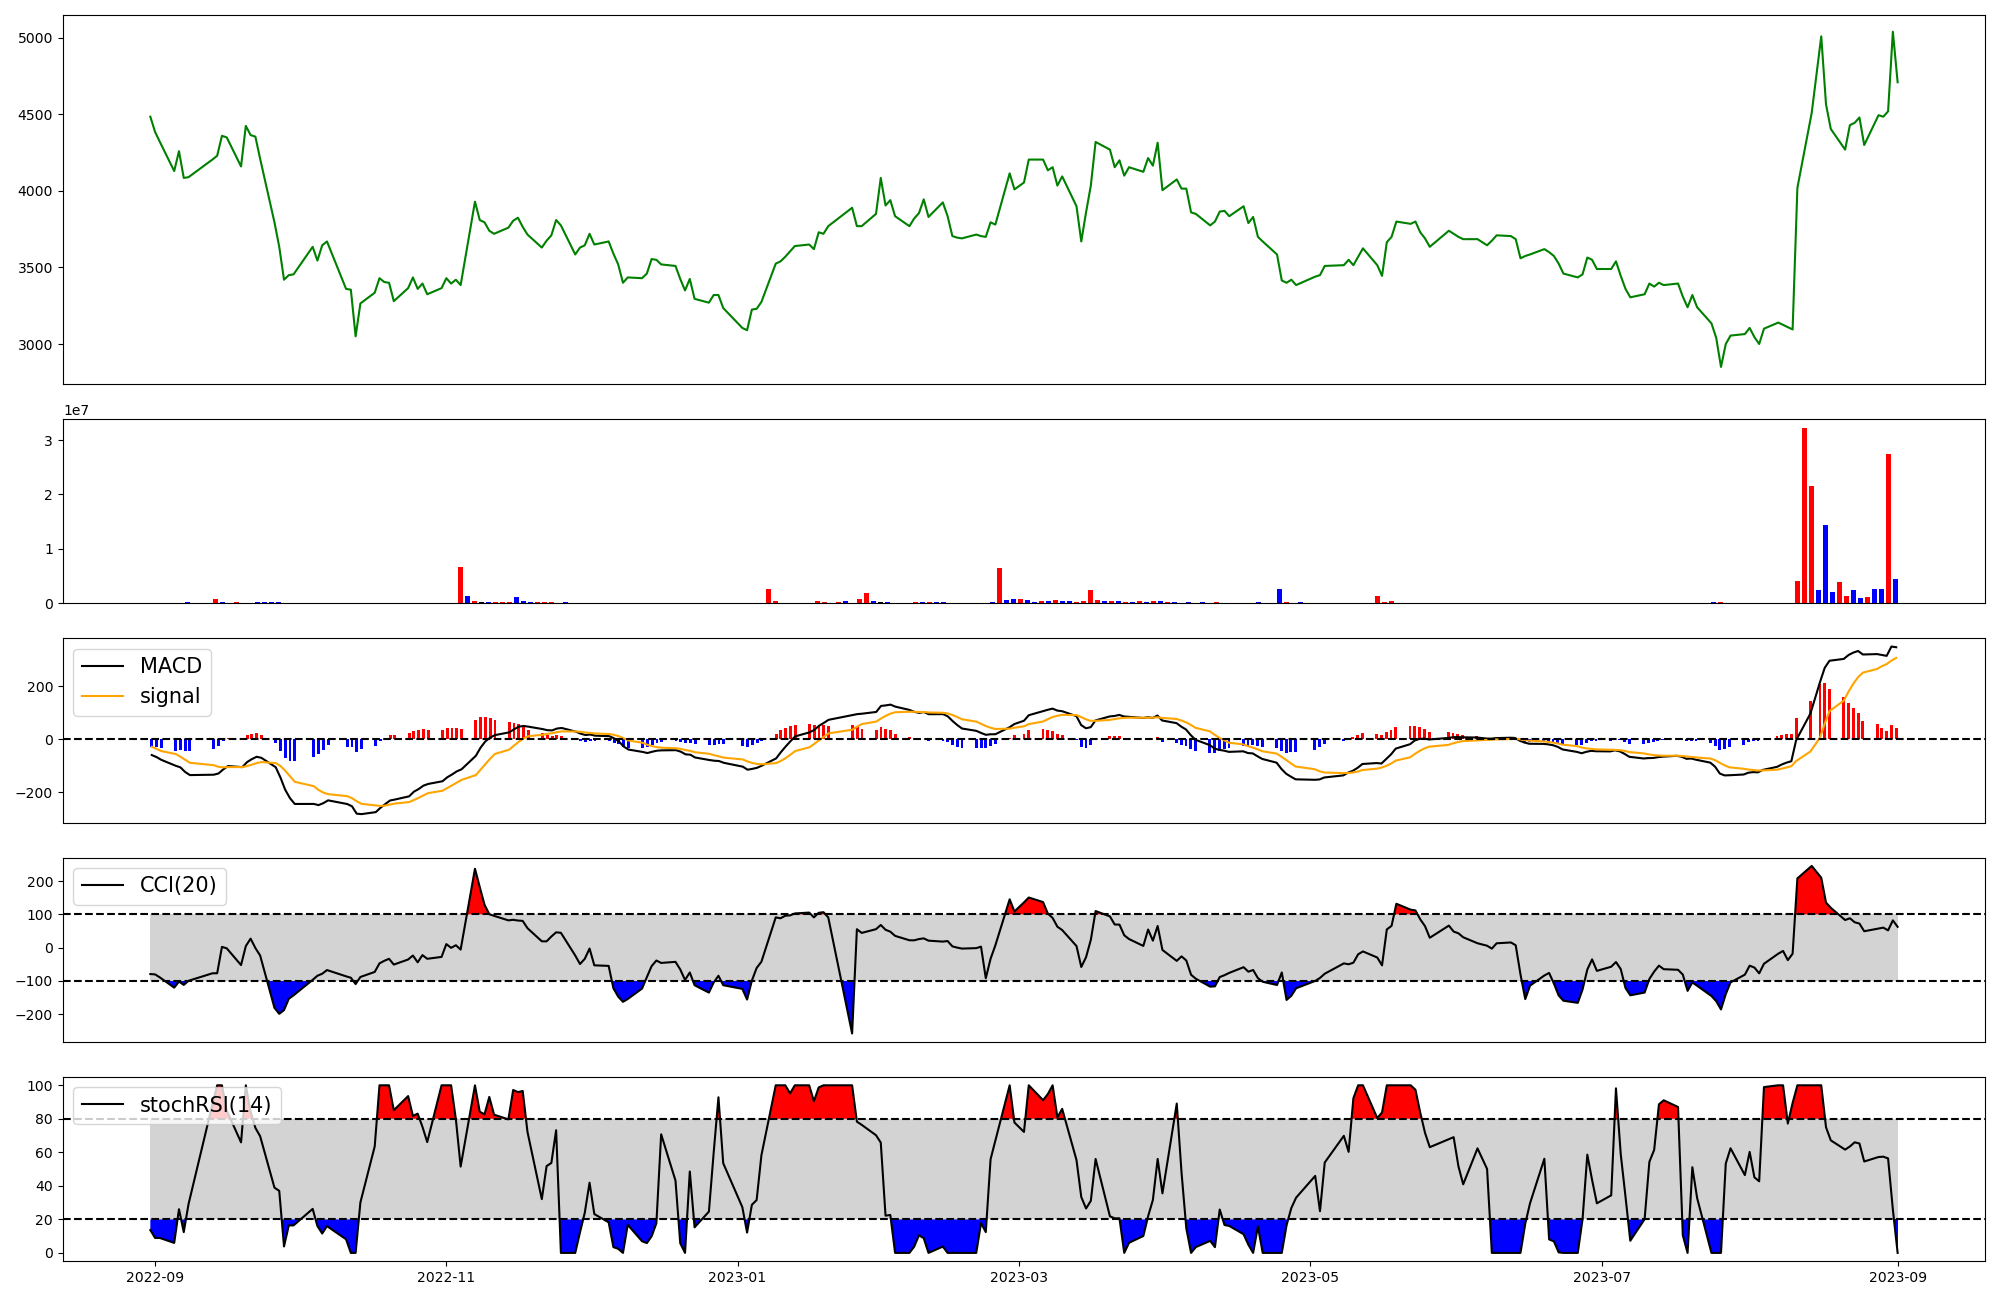Click the 3000 price axis tick label
This screenshot has height=1300, width=2000.
[x=35, y=345]
